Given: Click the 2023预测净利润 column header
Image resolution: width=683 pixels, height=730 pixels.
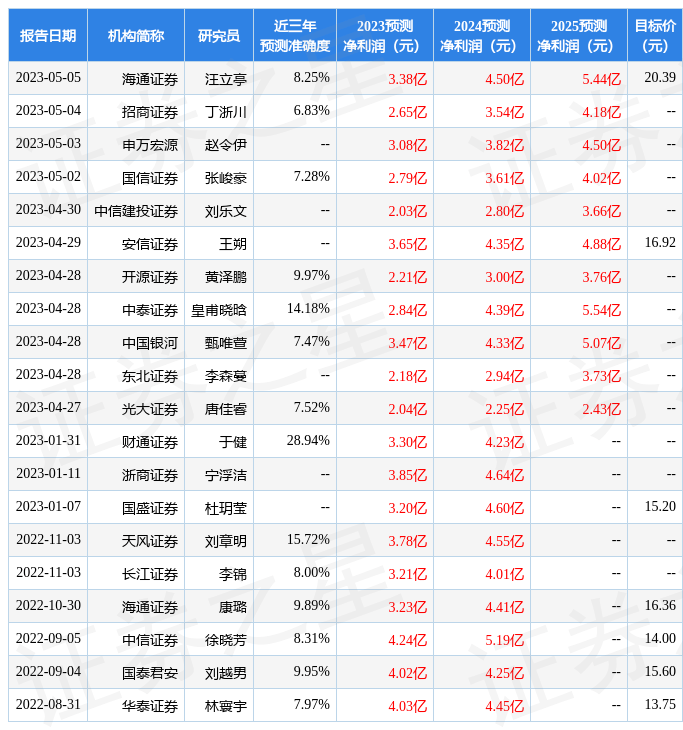Looking at the screenshot, I should (384, 35).
